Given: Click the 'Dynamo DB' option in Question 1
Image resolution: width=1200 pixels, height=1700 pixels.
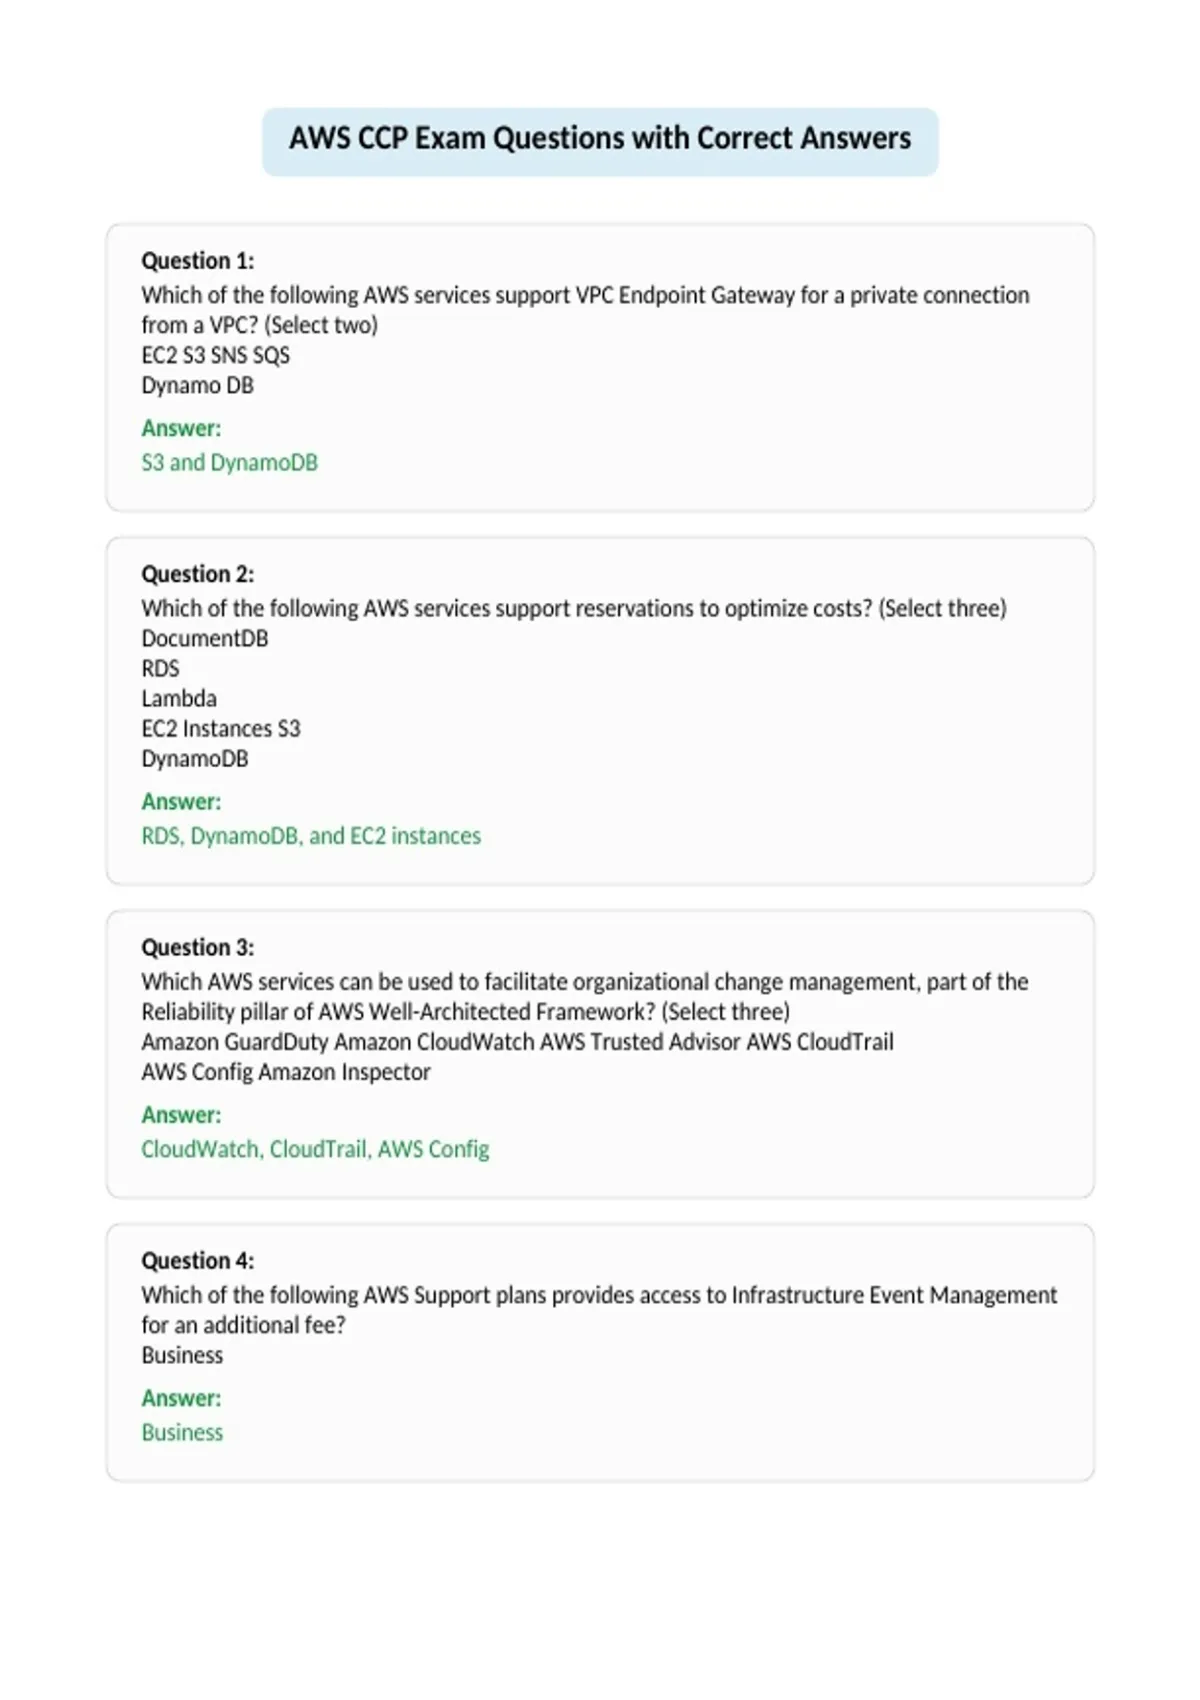Looking at the screenshot, I should coord(198,386).
